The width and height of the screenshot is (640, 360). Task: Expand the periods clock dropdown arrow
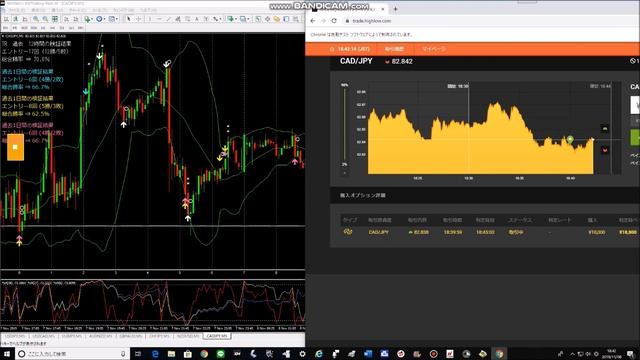(x=104, y=19)
